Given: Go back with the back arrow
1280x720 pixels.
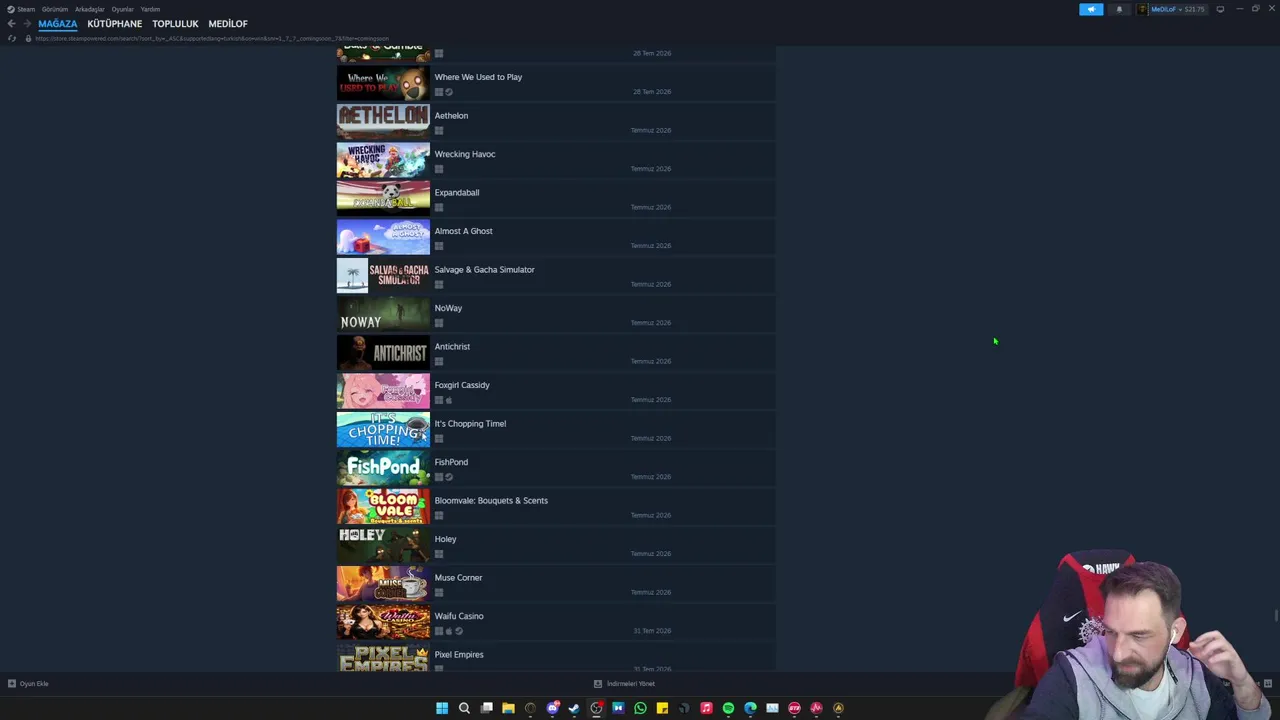Looking at the screenshot, I should pyautogui.click(x=11, y=23).
